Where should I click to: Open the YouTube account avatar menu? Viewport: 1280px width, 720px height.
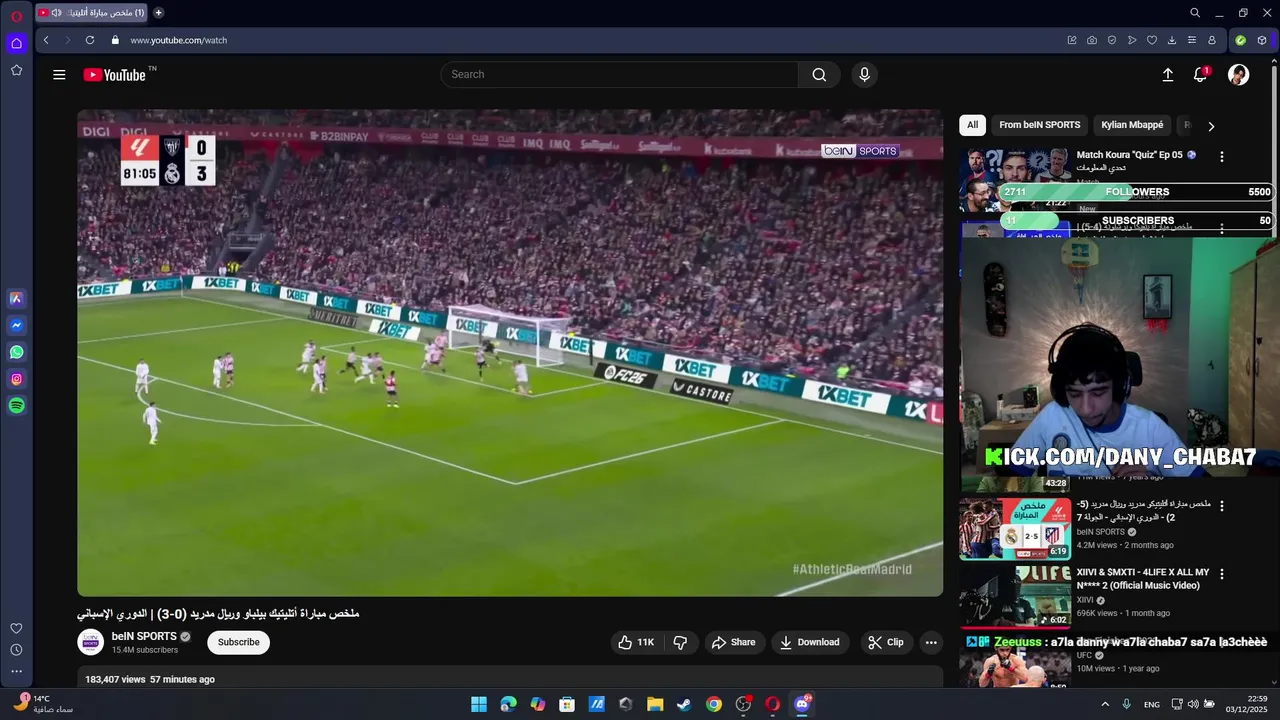coord(1238,75)
